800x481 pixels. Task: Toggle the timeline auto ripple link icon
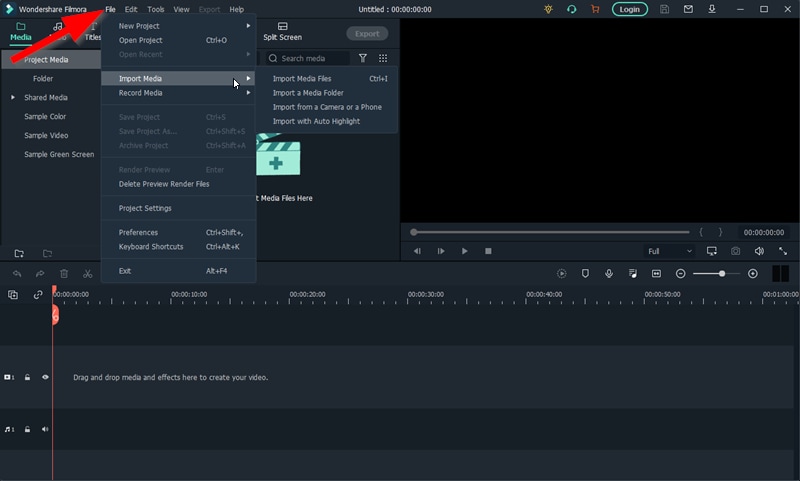(38, 295)
